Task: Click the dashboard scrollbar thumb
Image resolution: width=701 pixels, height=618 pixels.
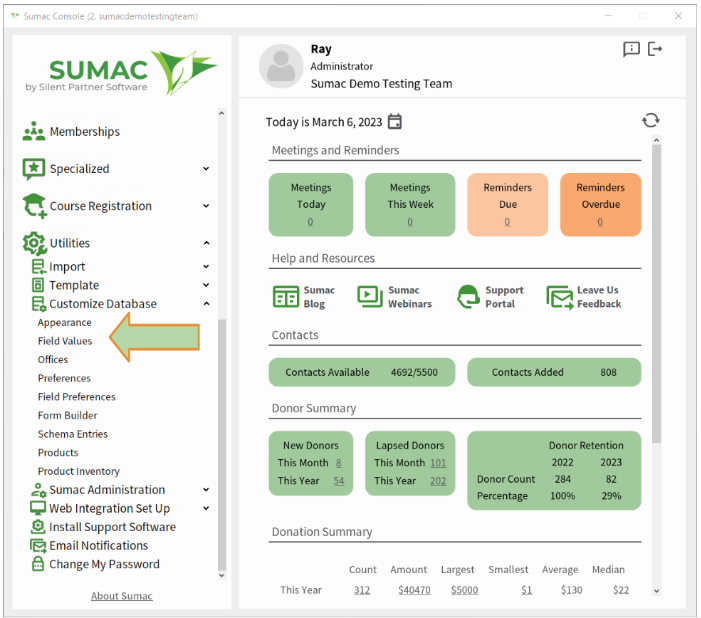Action: click(x=656, y=293)
